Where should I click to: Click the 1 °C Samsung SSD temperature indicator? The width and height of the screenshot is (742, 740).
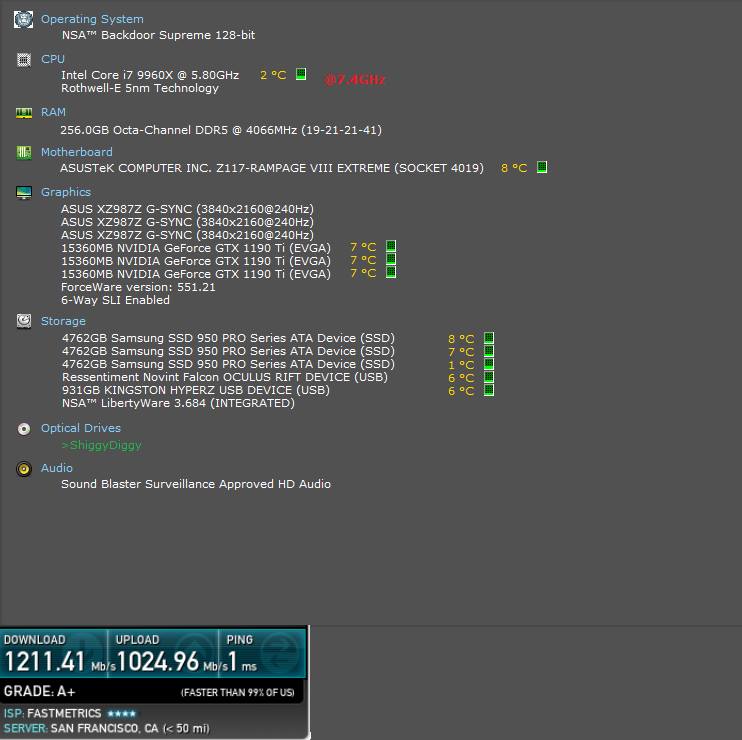point(489,364)
